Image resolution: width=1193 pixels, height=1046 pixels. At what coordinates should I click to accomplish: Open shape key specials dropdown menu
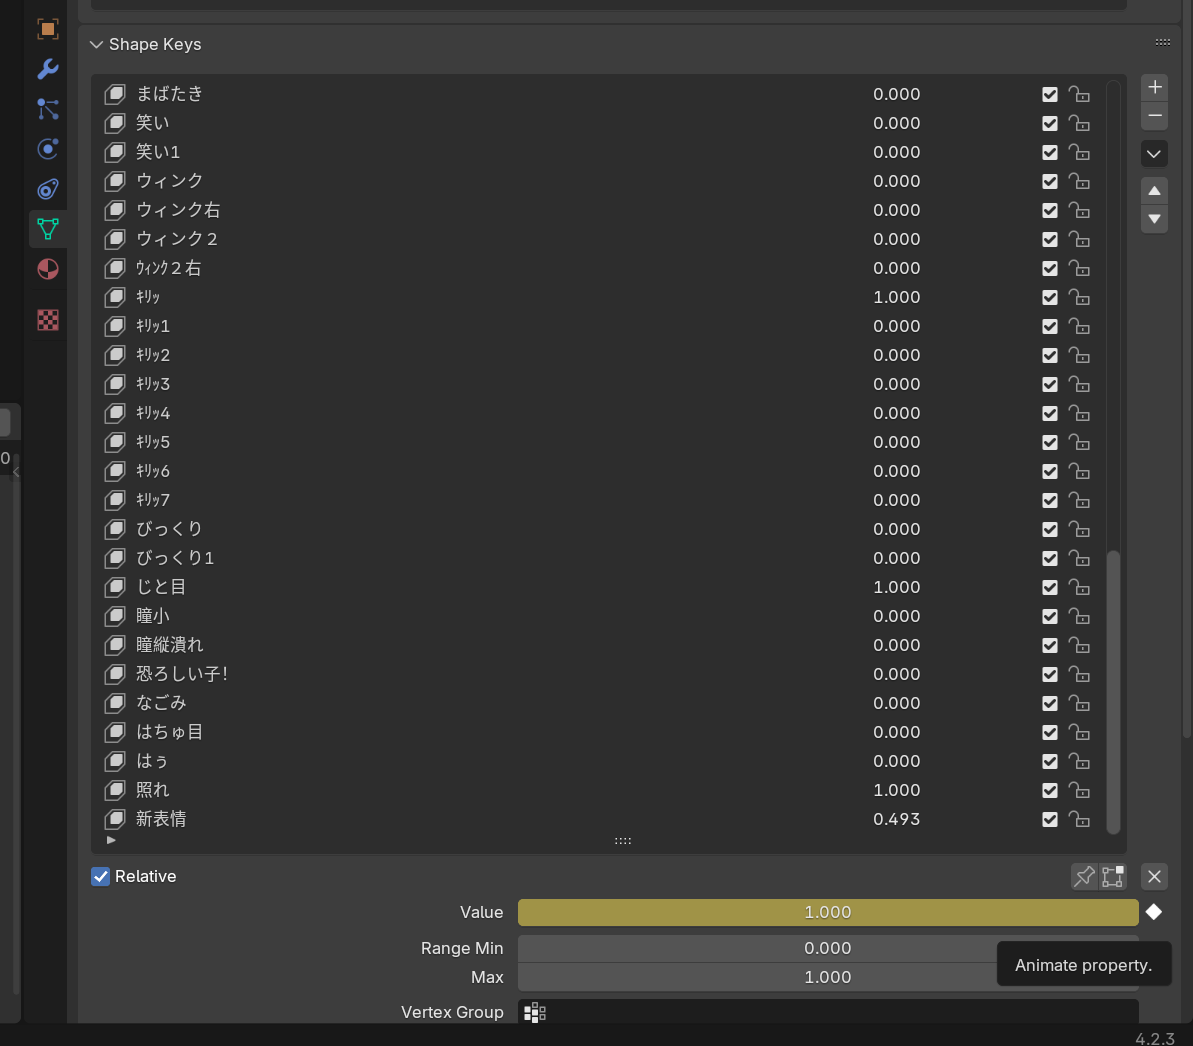click(x=1154, y=154)
